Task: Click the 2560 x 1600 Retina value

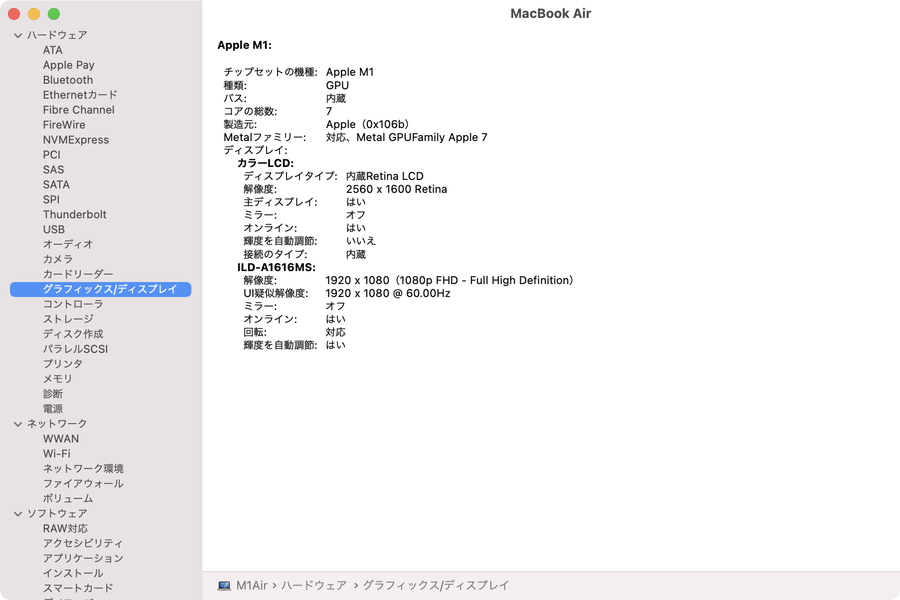Action: coord(397,189)
